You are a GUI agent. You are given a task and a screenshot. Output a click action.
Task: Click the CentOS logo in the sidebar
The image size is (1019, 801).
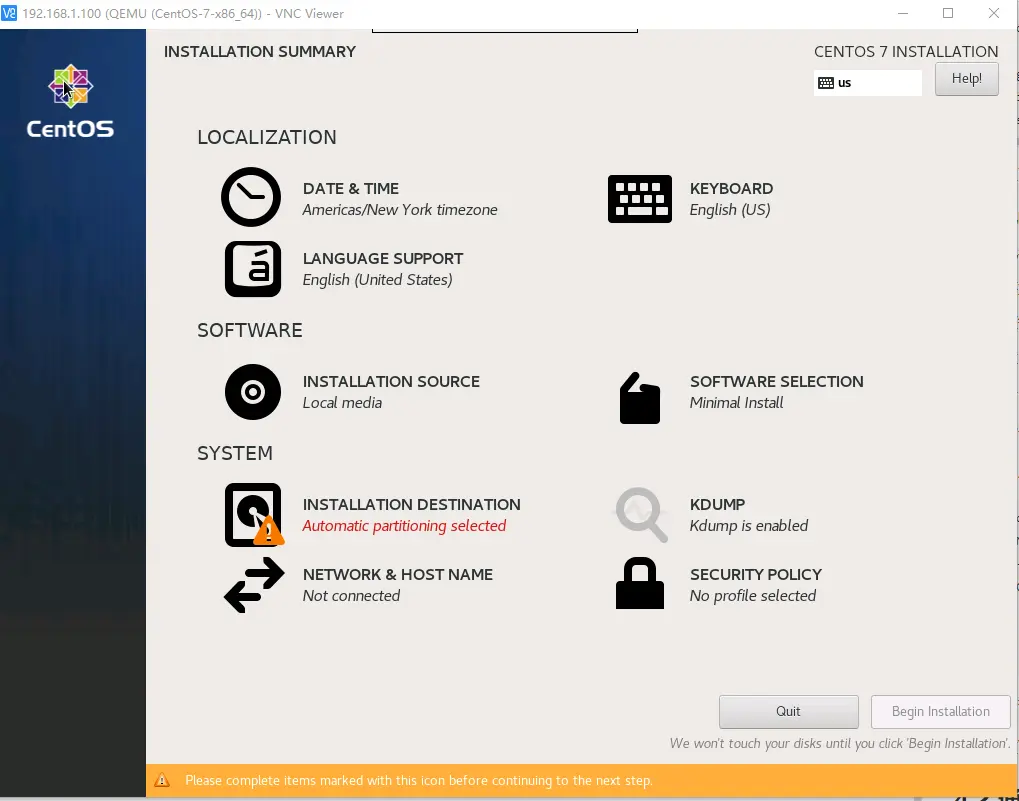(x=70, y=101)
